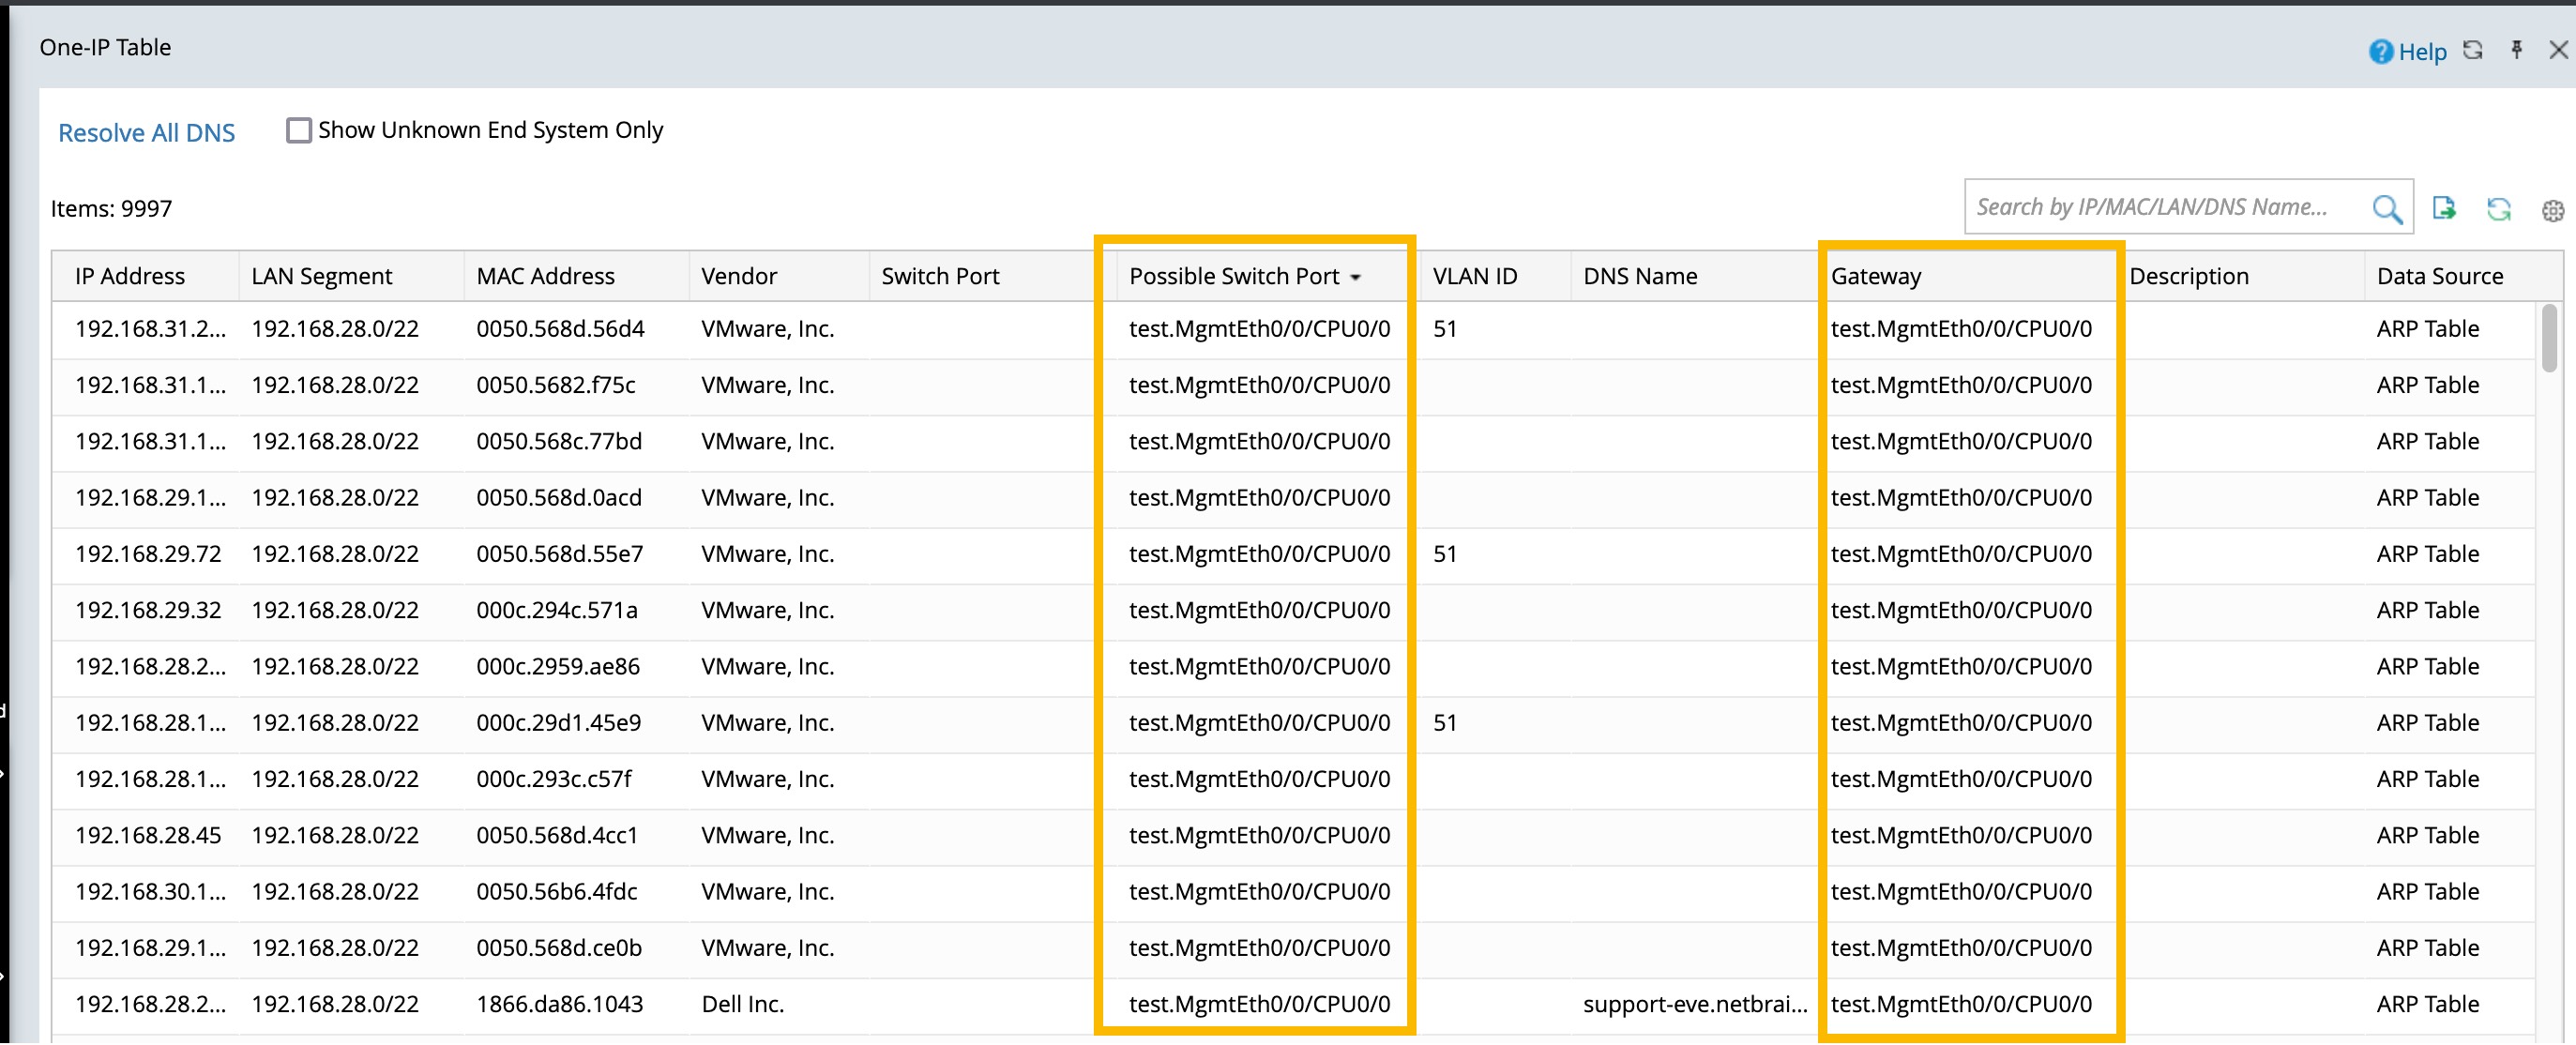Open column settings gear icon
Image resolution: width=2576 pixels, height=1045 pixels.
click(x=2552, y=211)
